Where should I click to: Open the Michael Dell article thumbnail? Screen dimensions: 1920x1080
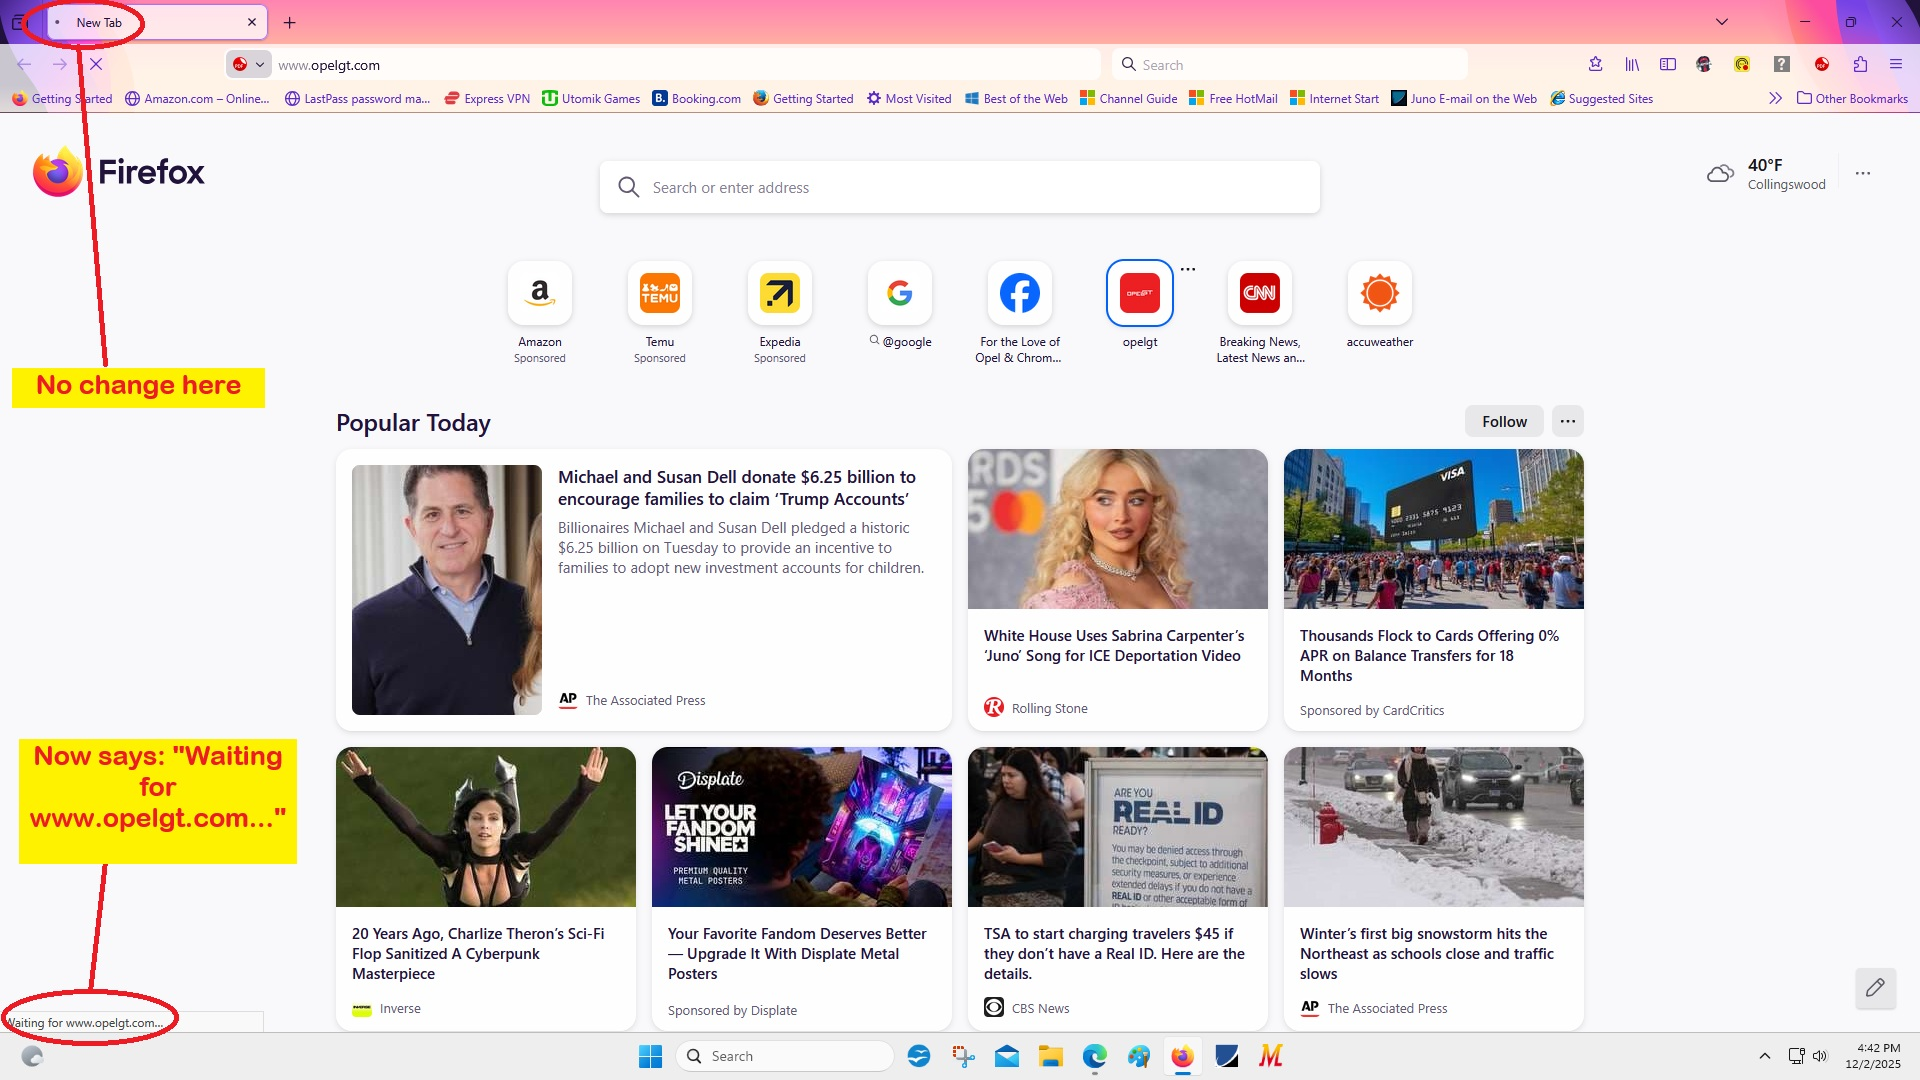(x=447, y=590)
